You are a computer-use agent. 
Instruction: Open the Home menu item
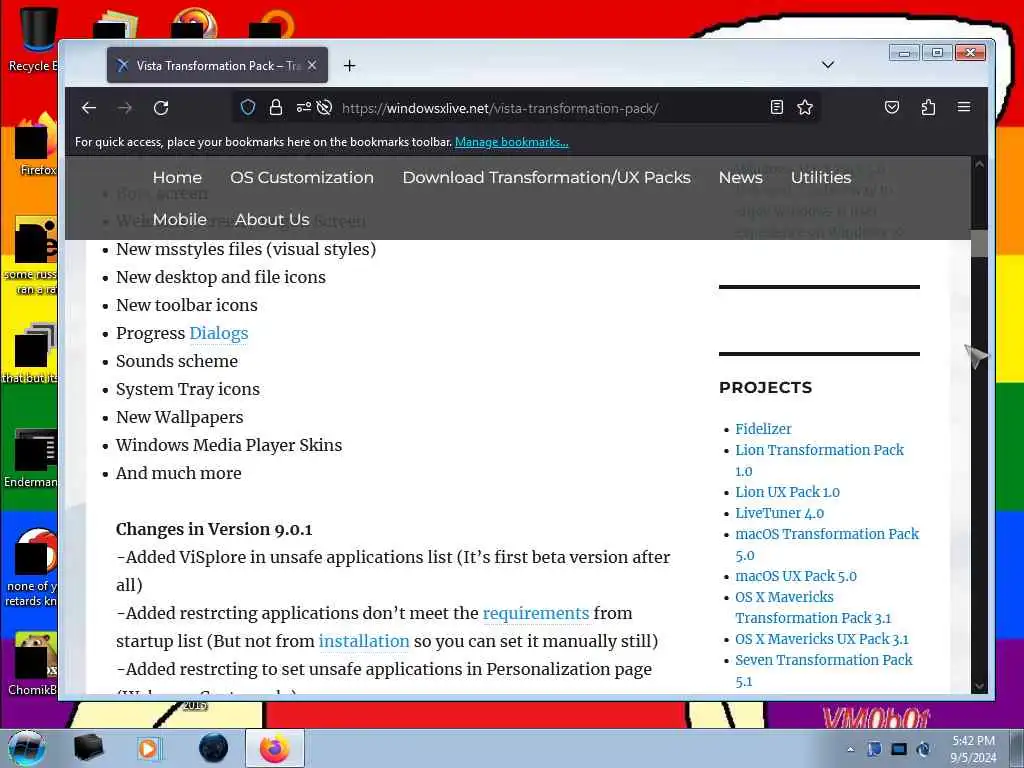177,178
